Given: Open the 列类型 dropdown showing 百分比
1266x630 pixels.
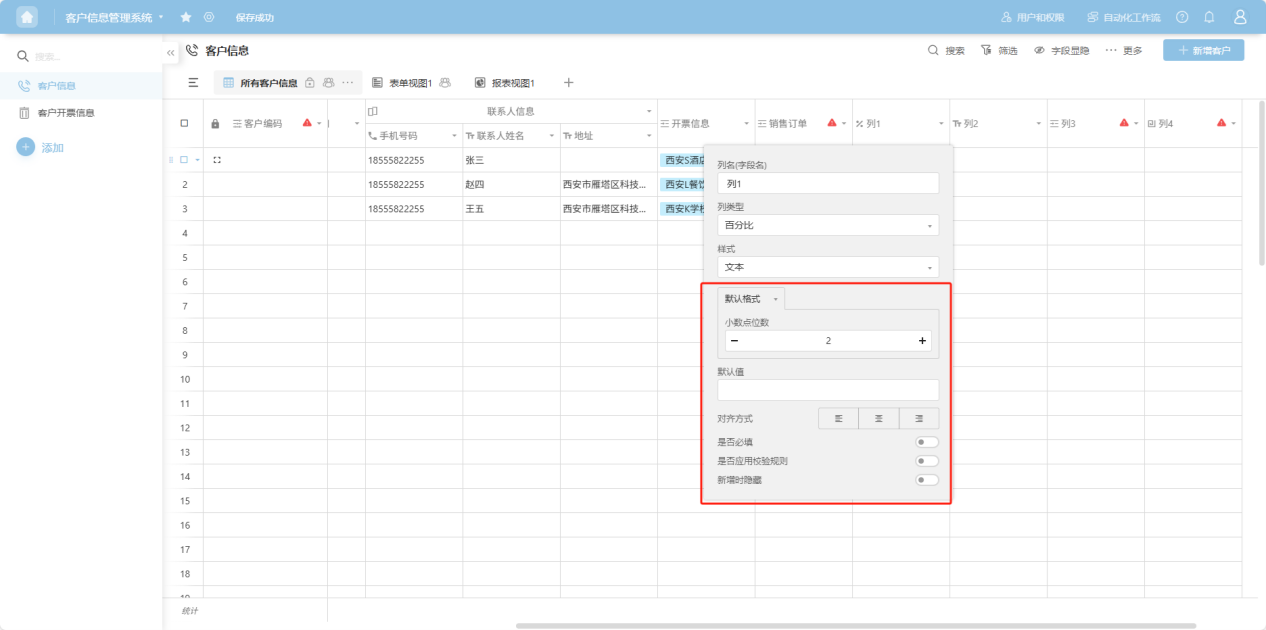Looking at the screenshot, I should click(828, 226).
